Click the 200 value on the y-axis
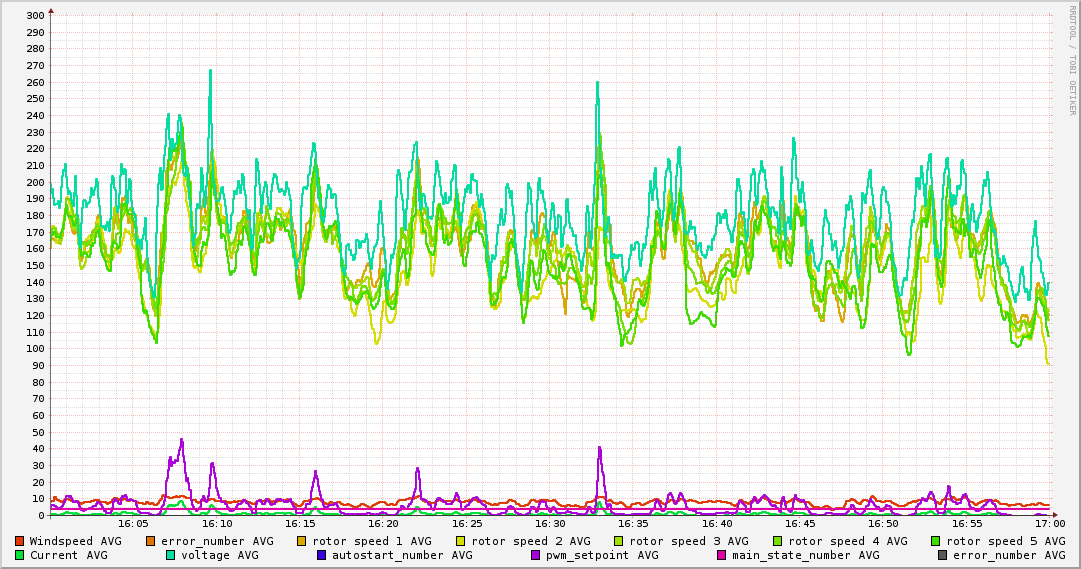 [36, 182]
